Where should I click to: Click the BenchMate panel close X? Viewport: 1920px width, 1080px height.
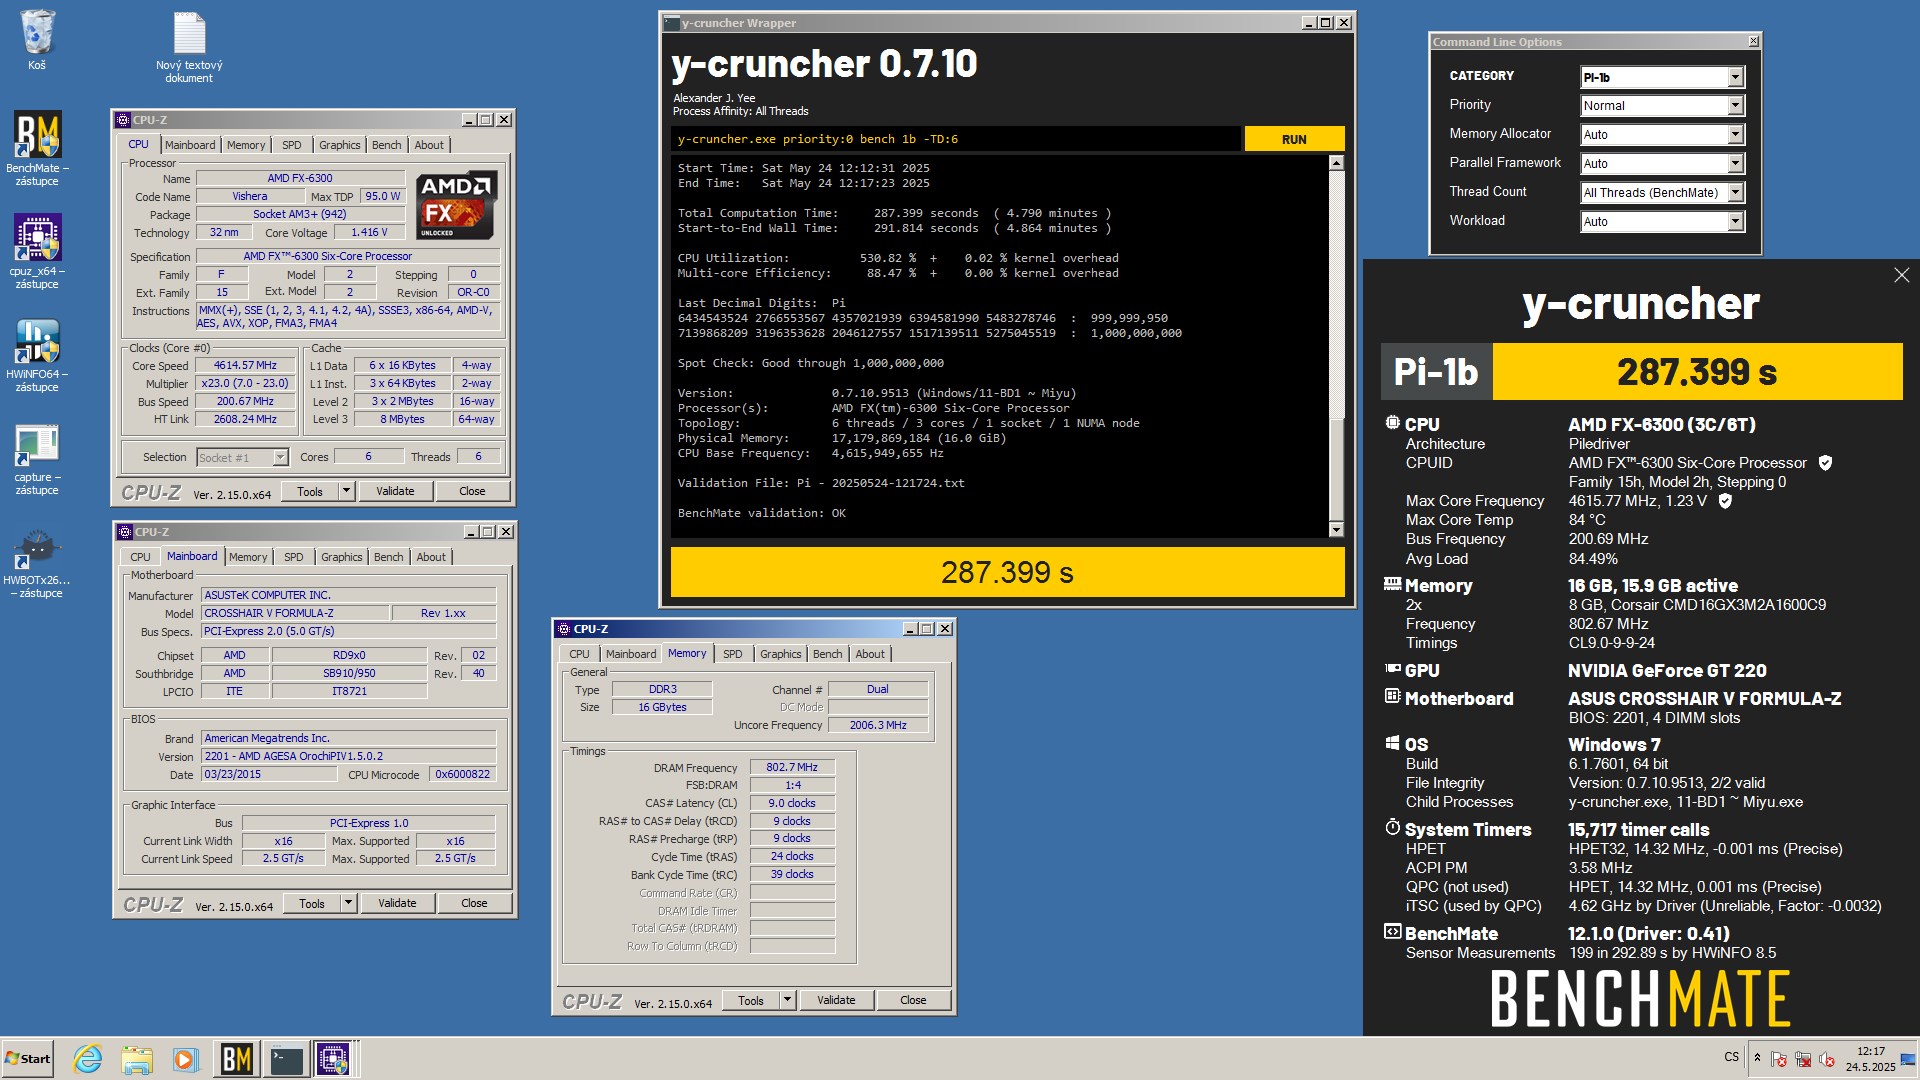coord(1901,275)
